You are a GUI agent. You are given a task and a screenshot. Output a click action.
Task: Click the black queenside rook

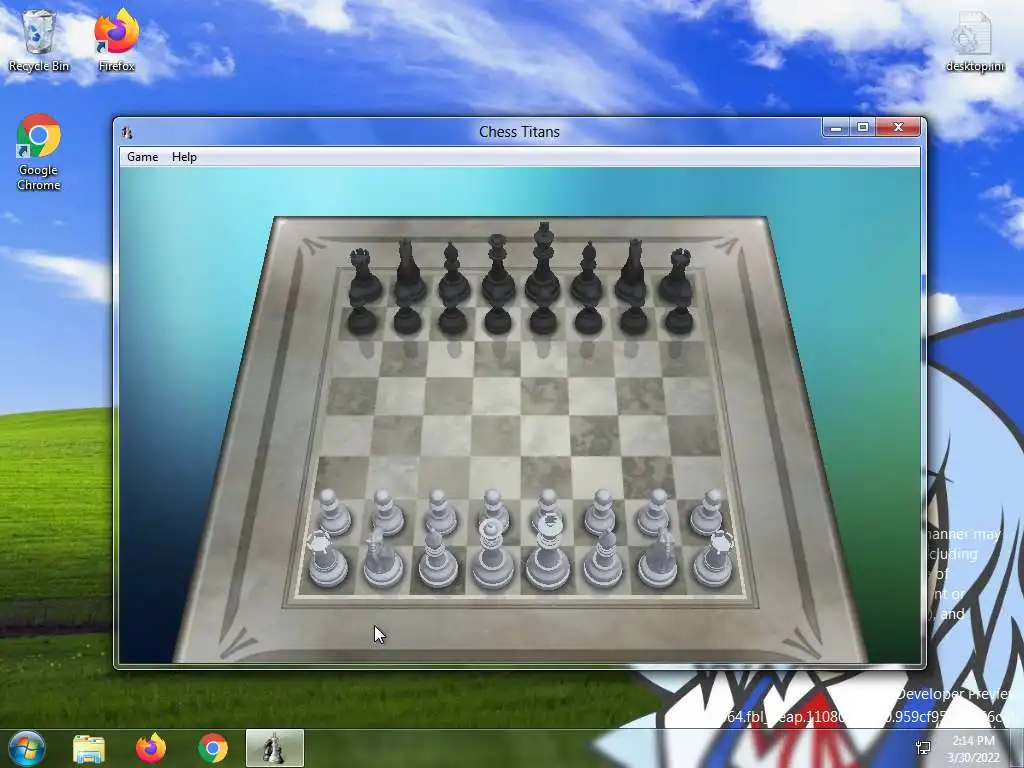tap(364, 276)
